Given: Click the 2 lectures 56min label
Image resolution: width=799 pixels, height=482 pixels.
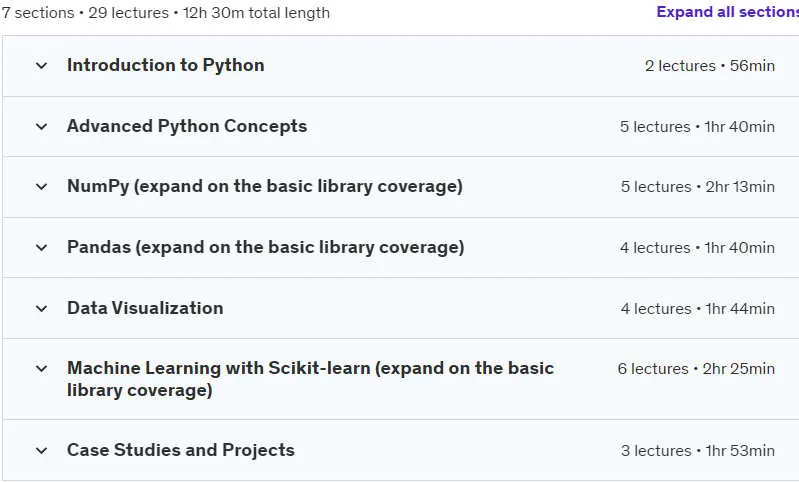Looking at the screenshot, I should 710,66.
